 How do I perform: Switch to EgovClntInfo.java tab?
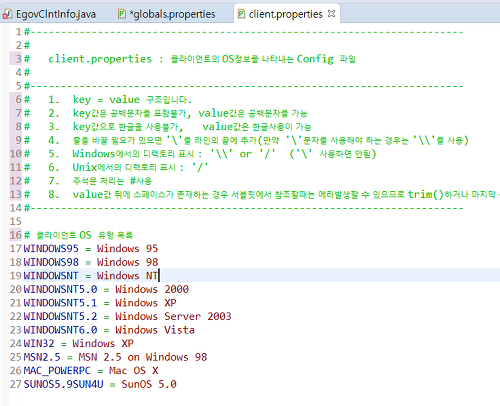click(49, 14)
